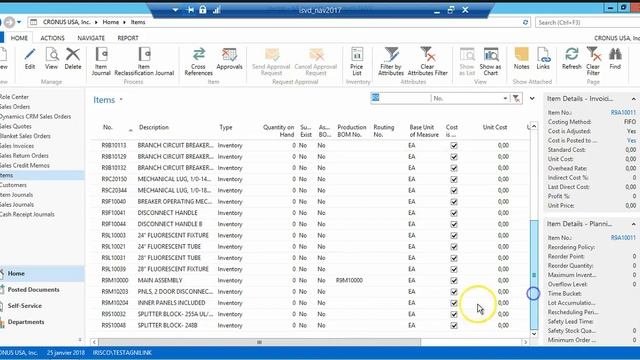The image size is (640, 360).
Task: Toggle Cost is Adjusted checkbox for R9L10003
Action: pyautogui.click(x=454, y=236)
